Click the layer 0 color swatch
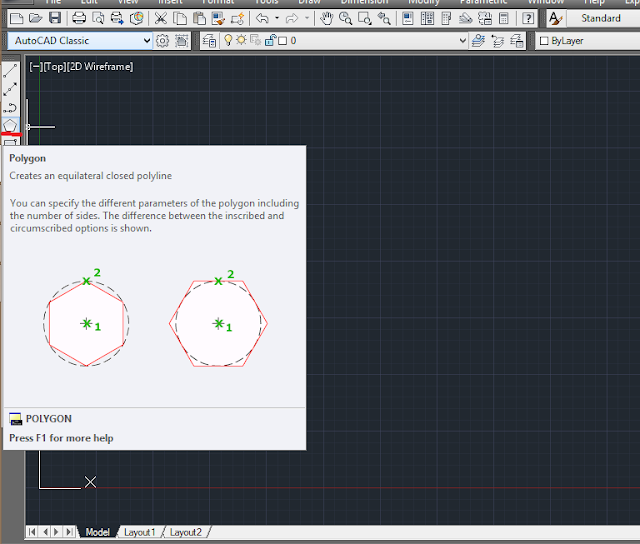 click(282, 41)
